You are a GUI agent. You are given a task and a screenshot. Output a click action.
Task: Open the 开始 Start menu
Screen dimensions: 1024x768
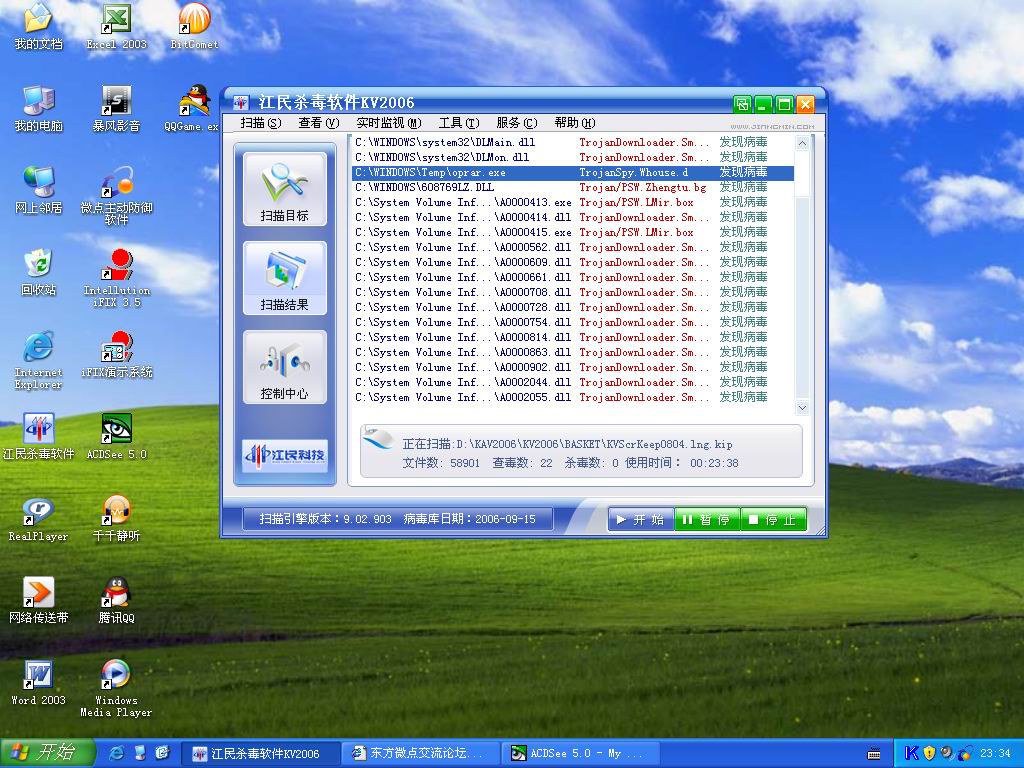[x=47, y=753]
